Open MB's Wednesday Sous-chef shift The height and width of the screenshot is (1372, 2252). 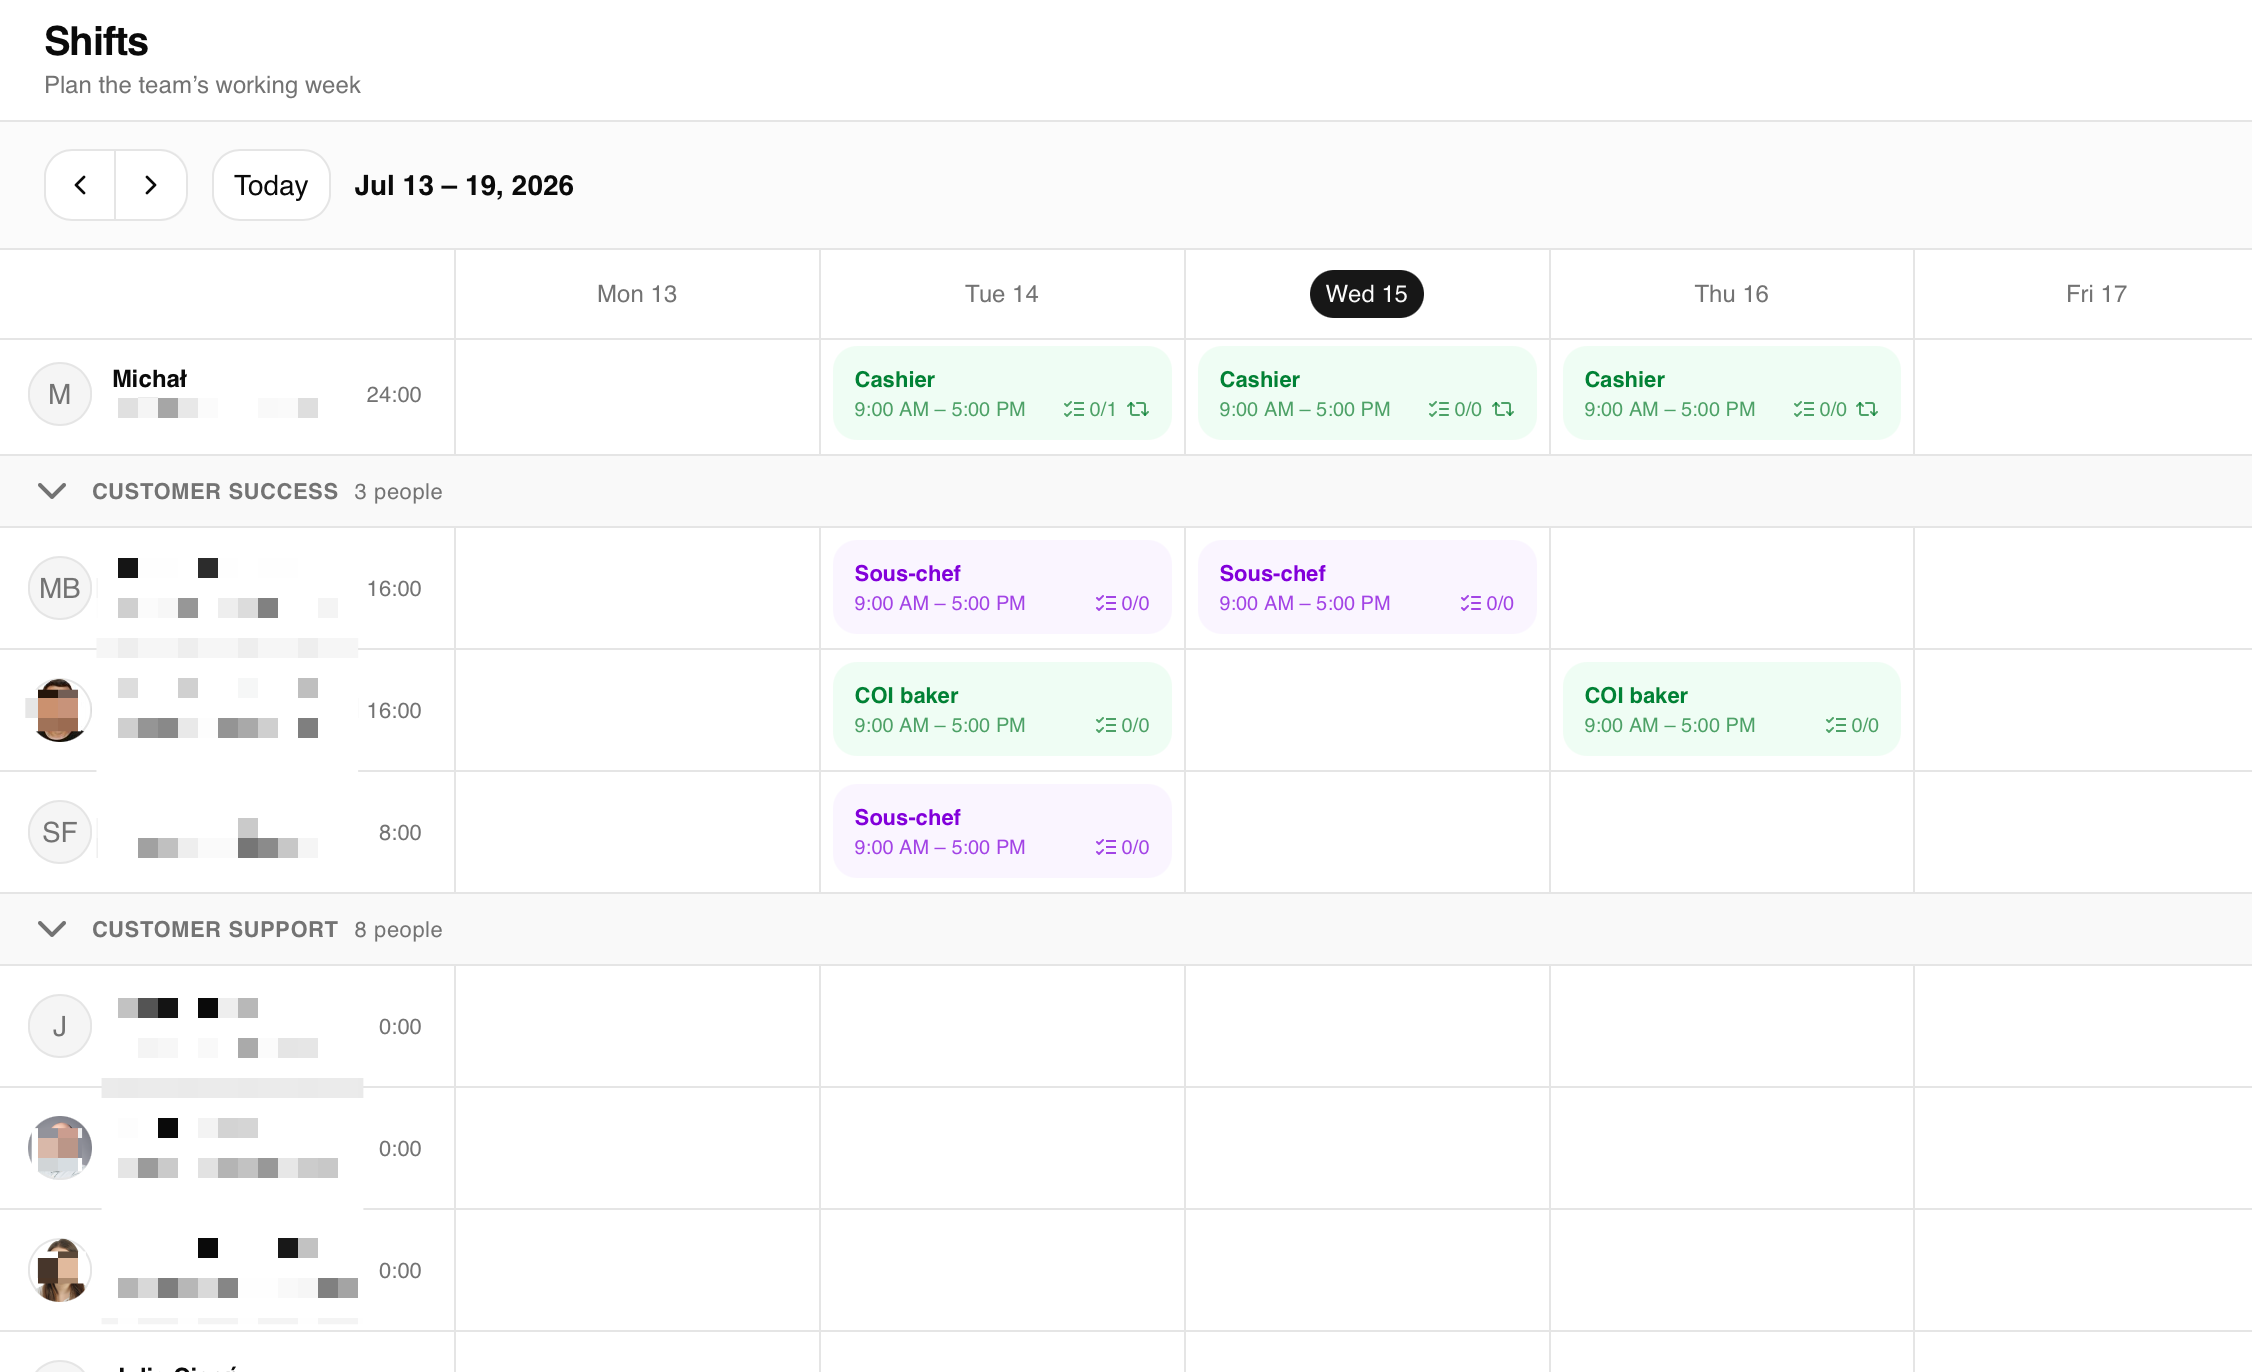1367,588
